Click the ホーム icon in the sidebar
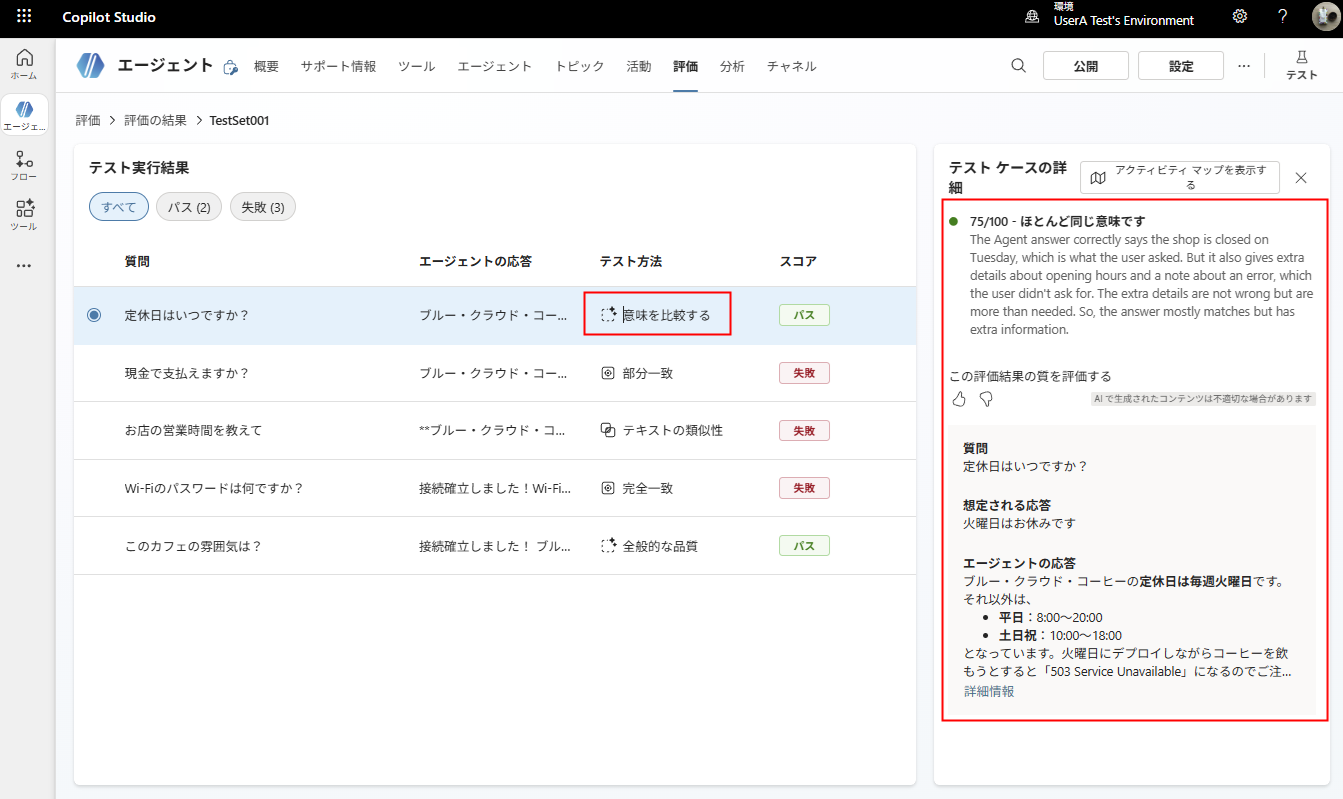The height and width of the screenshot is (799, 1343). click(24, 63)
